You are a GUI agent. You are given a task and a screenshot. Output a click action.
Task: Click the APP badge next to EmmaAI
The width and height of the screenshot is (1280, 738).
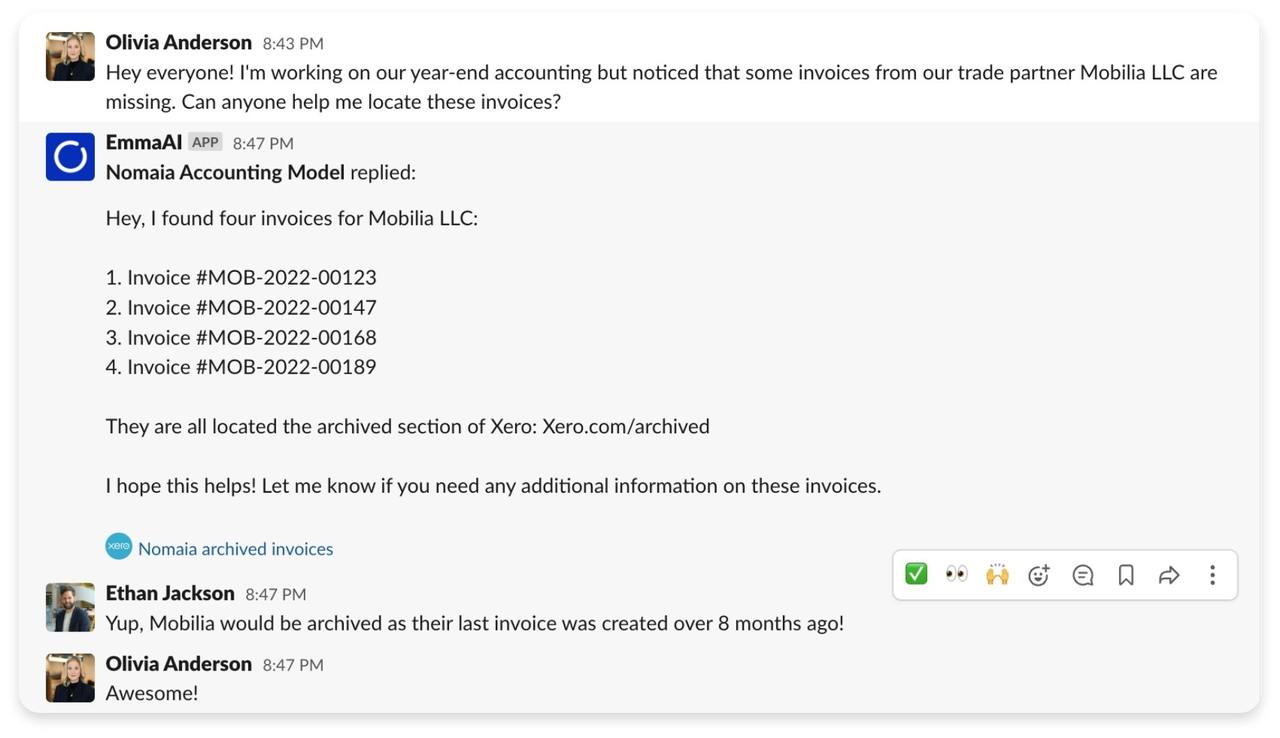coord(206,142)
